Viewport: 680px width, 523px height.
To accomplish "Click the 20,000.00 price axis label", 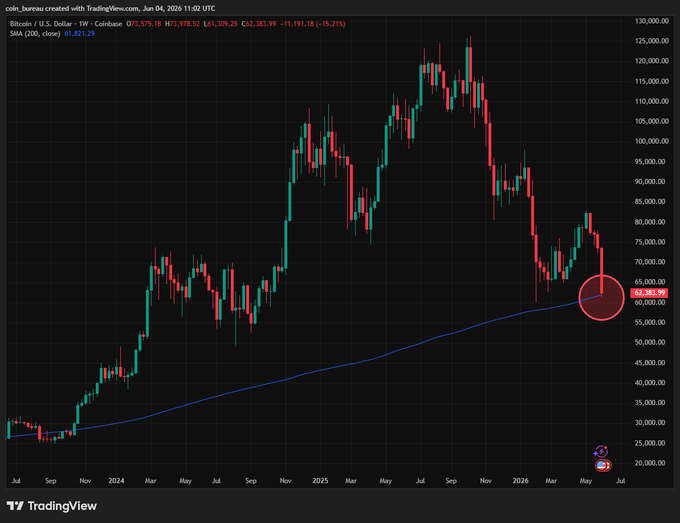I will pos(650,463).
